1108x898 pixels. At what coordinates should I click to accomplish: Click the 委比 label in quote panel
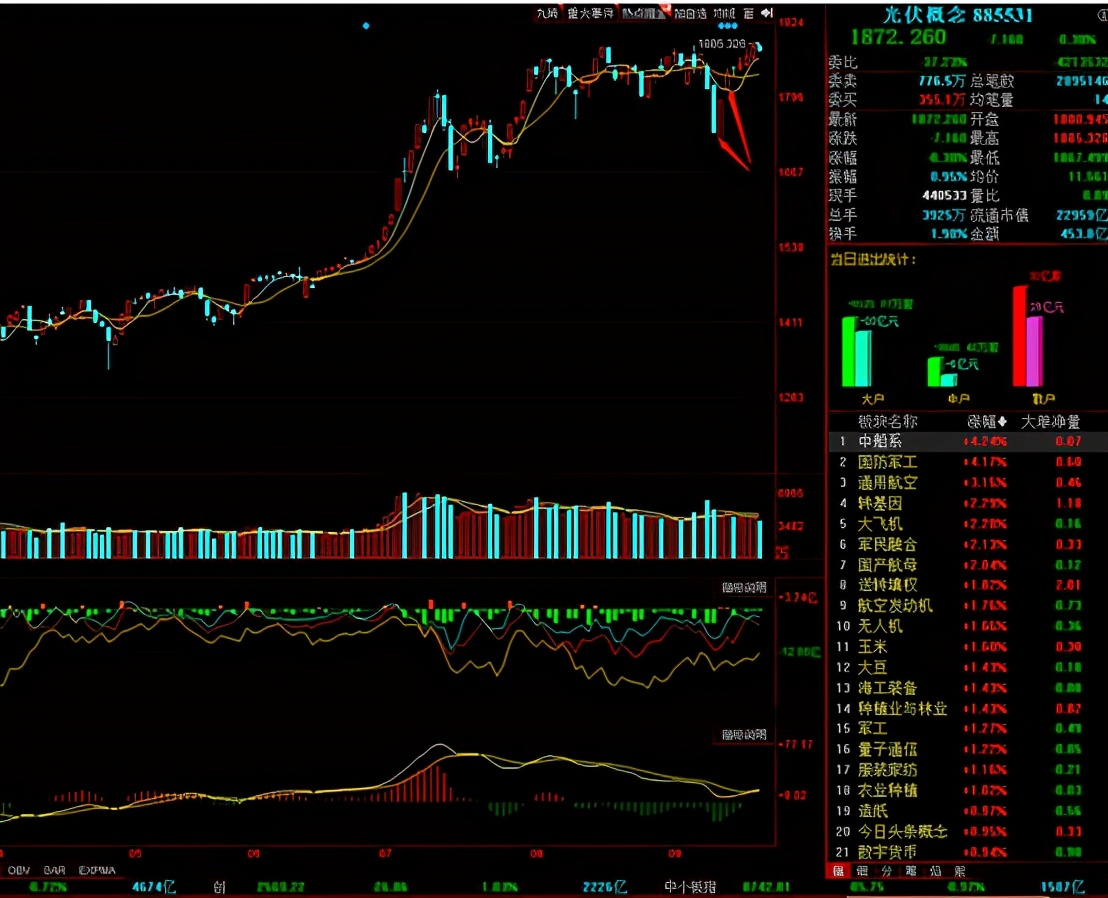[843, 62]
